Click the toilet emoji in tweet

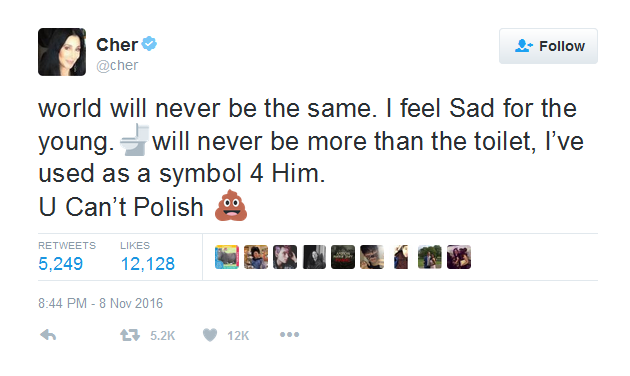[x=135, y=140]
